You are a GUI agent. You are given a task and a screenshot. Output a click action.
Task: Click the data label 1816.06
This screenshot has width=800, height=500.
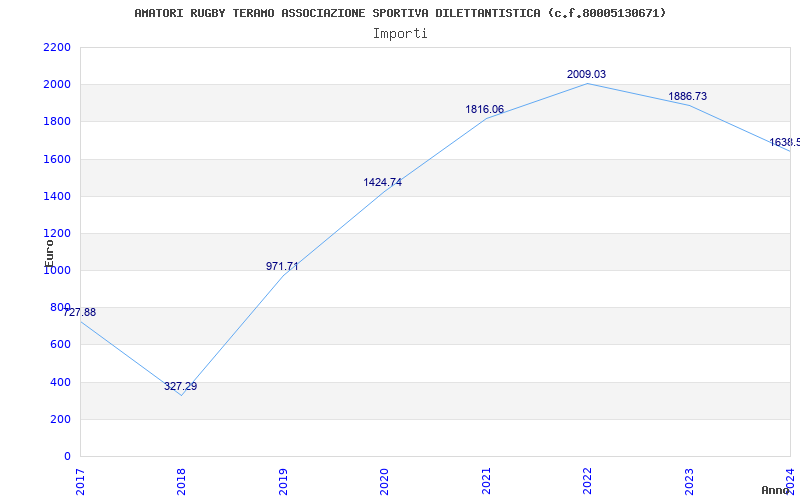click(484, 110)
